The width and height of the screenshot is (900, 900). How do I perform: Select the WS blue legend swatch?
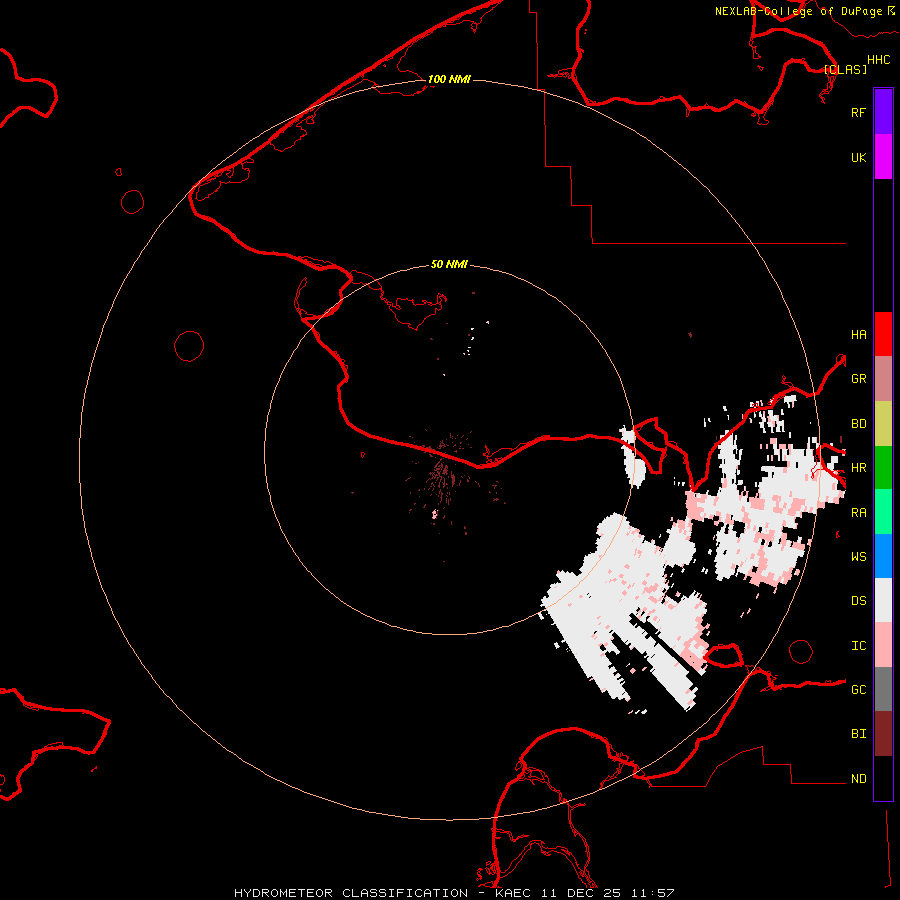click(883, 556)
